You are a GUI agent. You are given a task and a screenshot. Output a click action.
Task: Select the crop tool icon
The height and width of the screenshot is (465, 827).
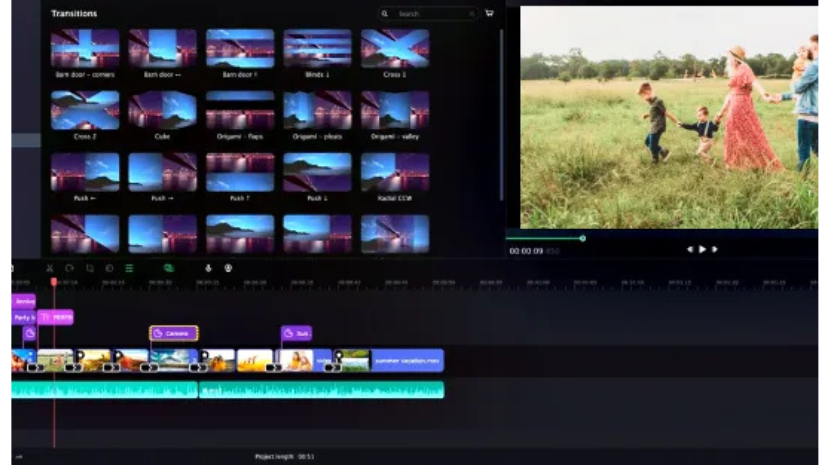(90, 268)
